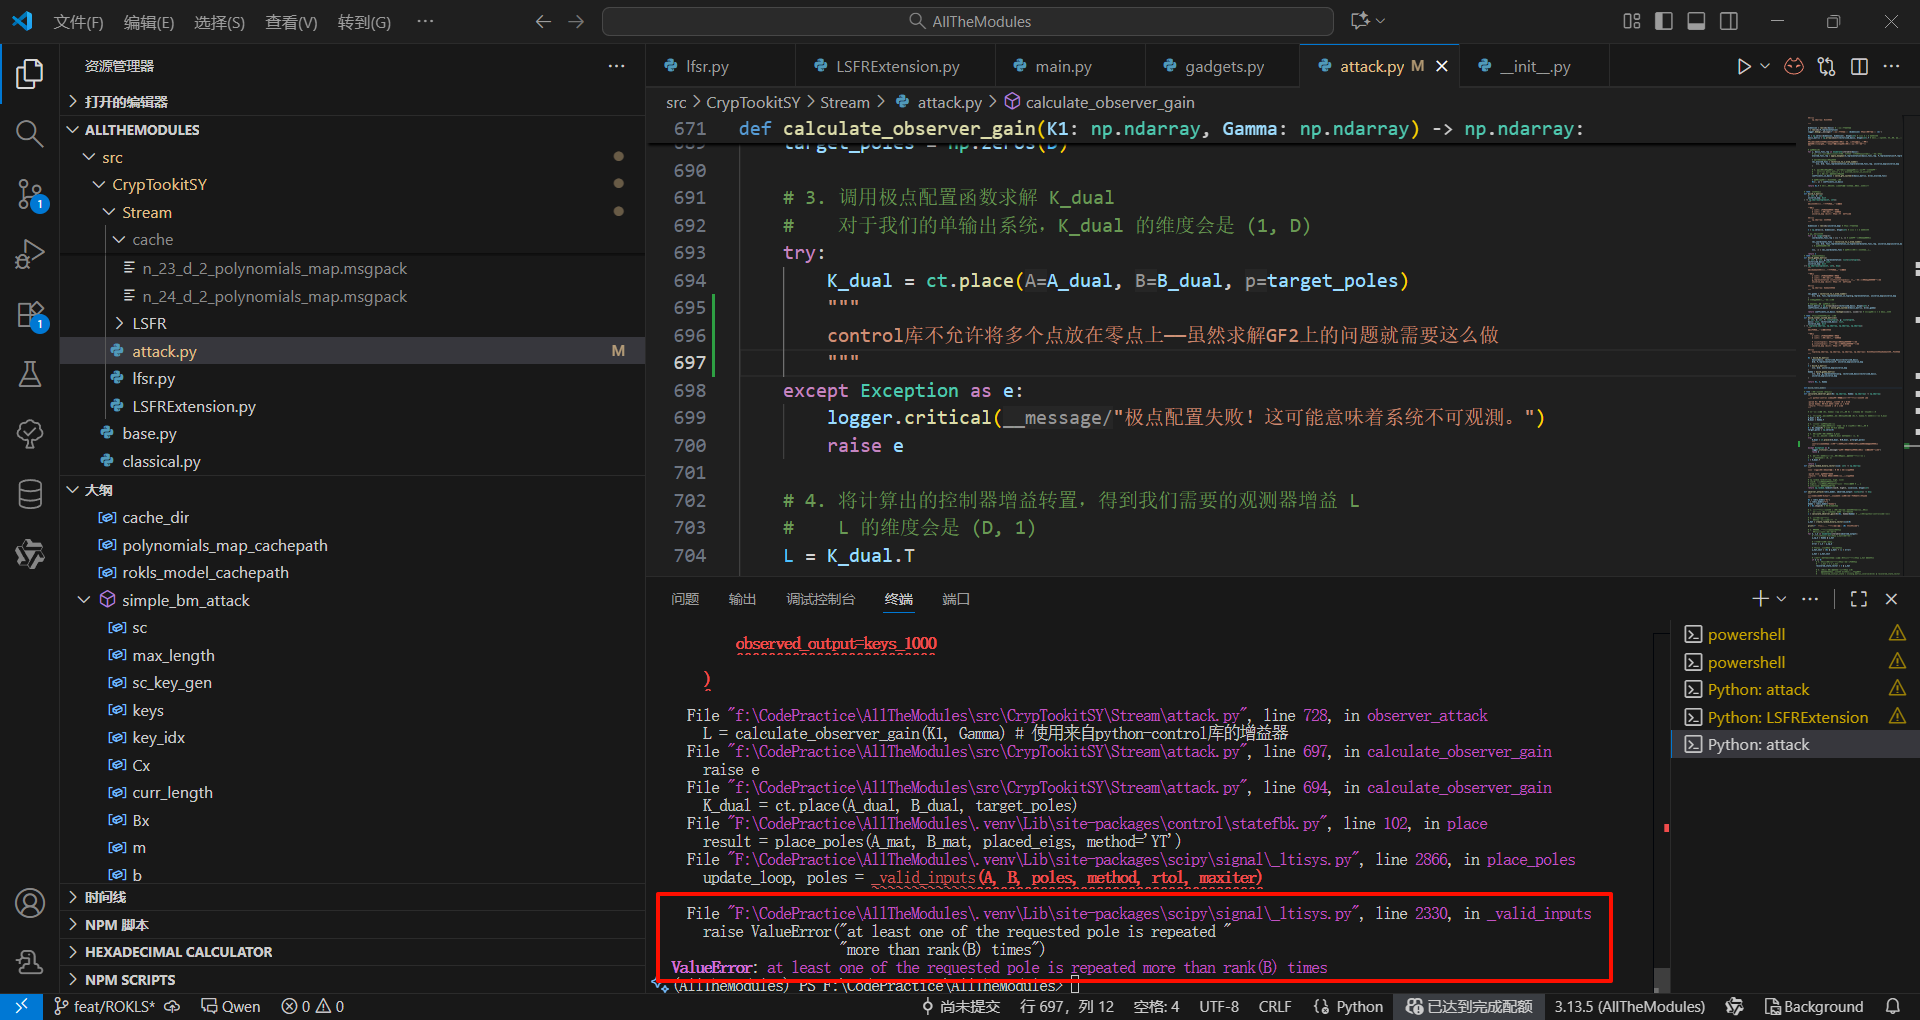Click the Run Python File play button
This screenshot has height=1020, width=1920.
[1743, 66]
